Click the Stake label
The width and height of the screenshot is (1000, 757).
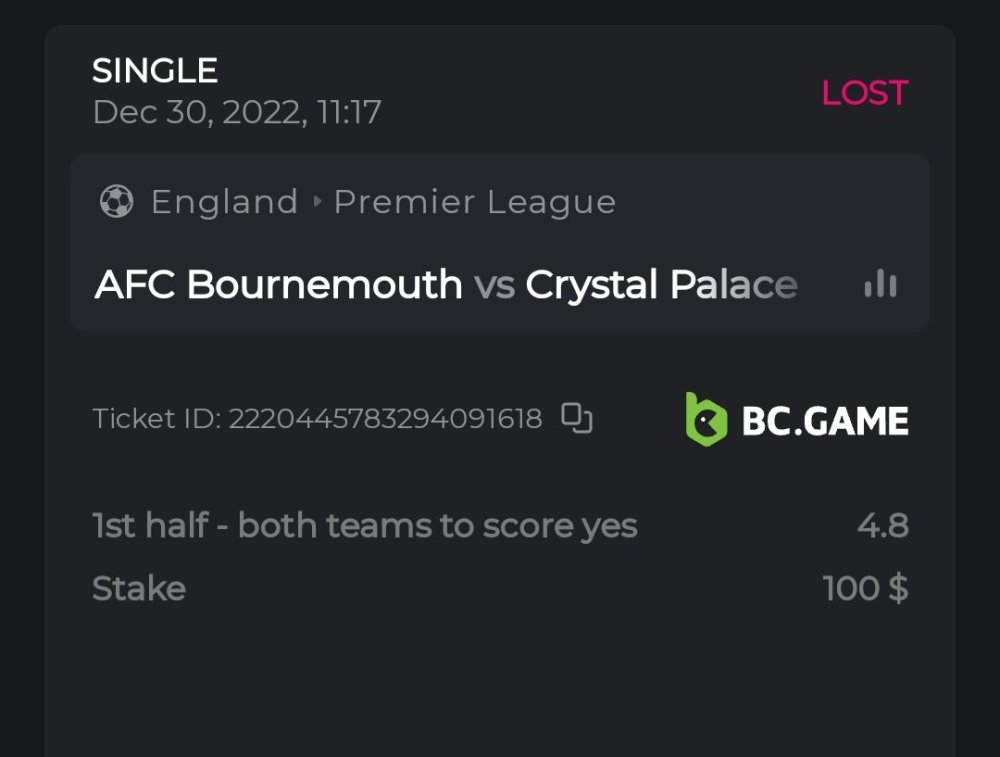138,588
